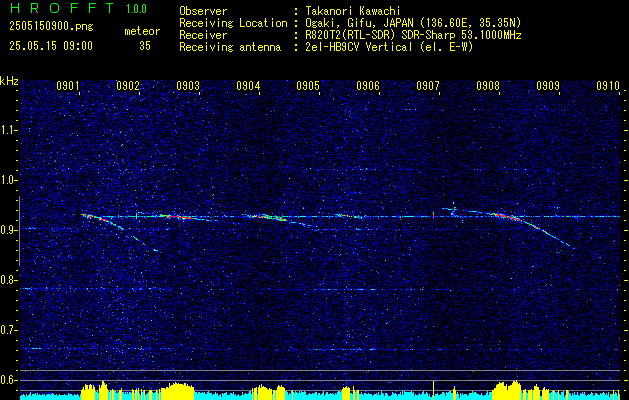This screenshot has width=629, height=400.
Task: Click the yellow power bars below 0903
Action: [178, 391]
